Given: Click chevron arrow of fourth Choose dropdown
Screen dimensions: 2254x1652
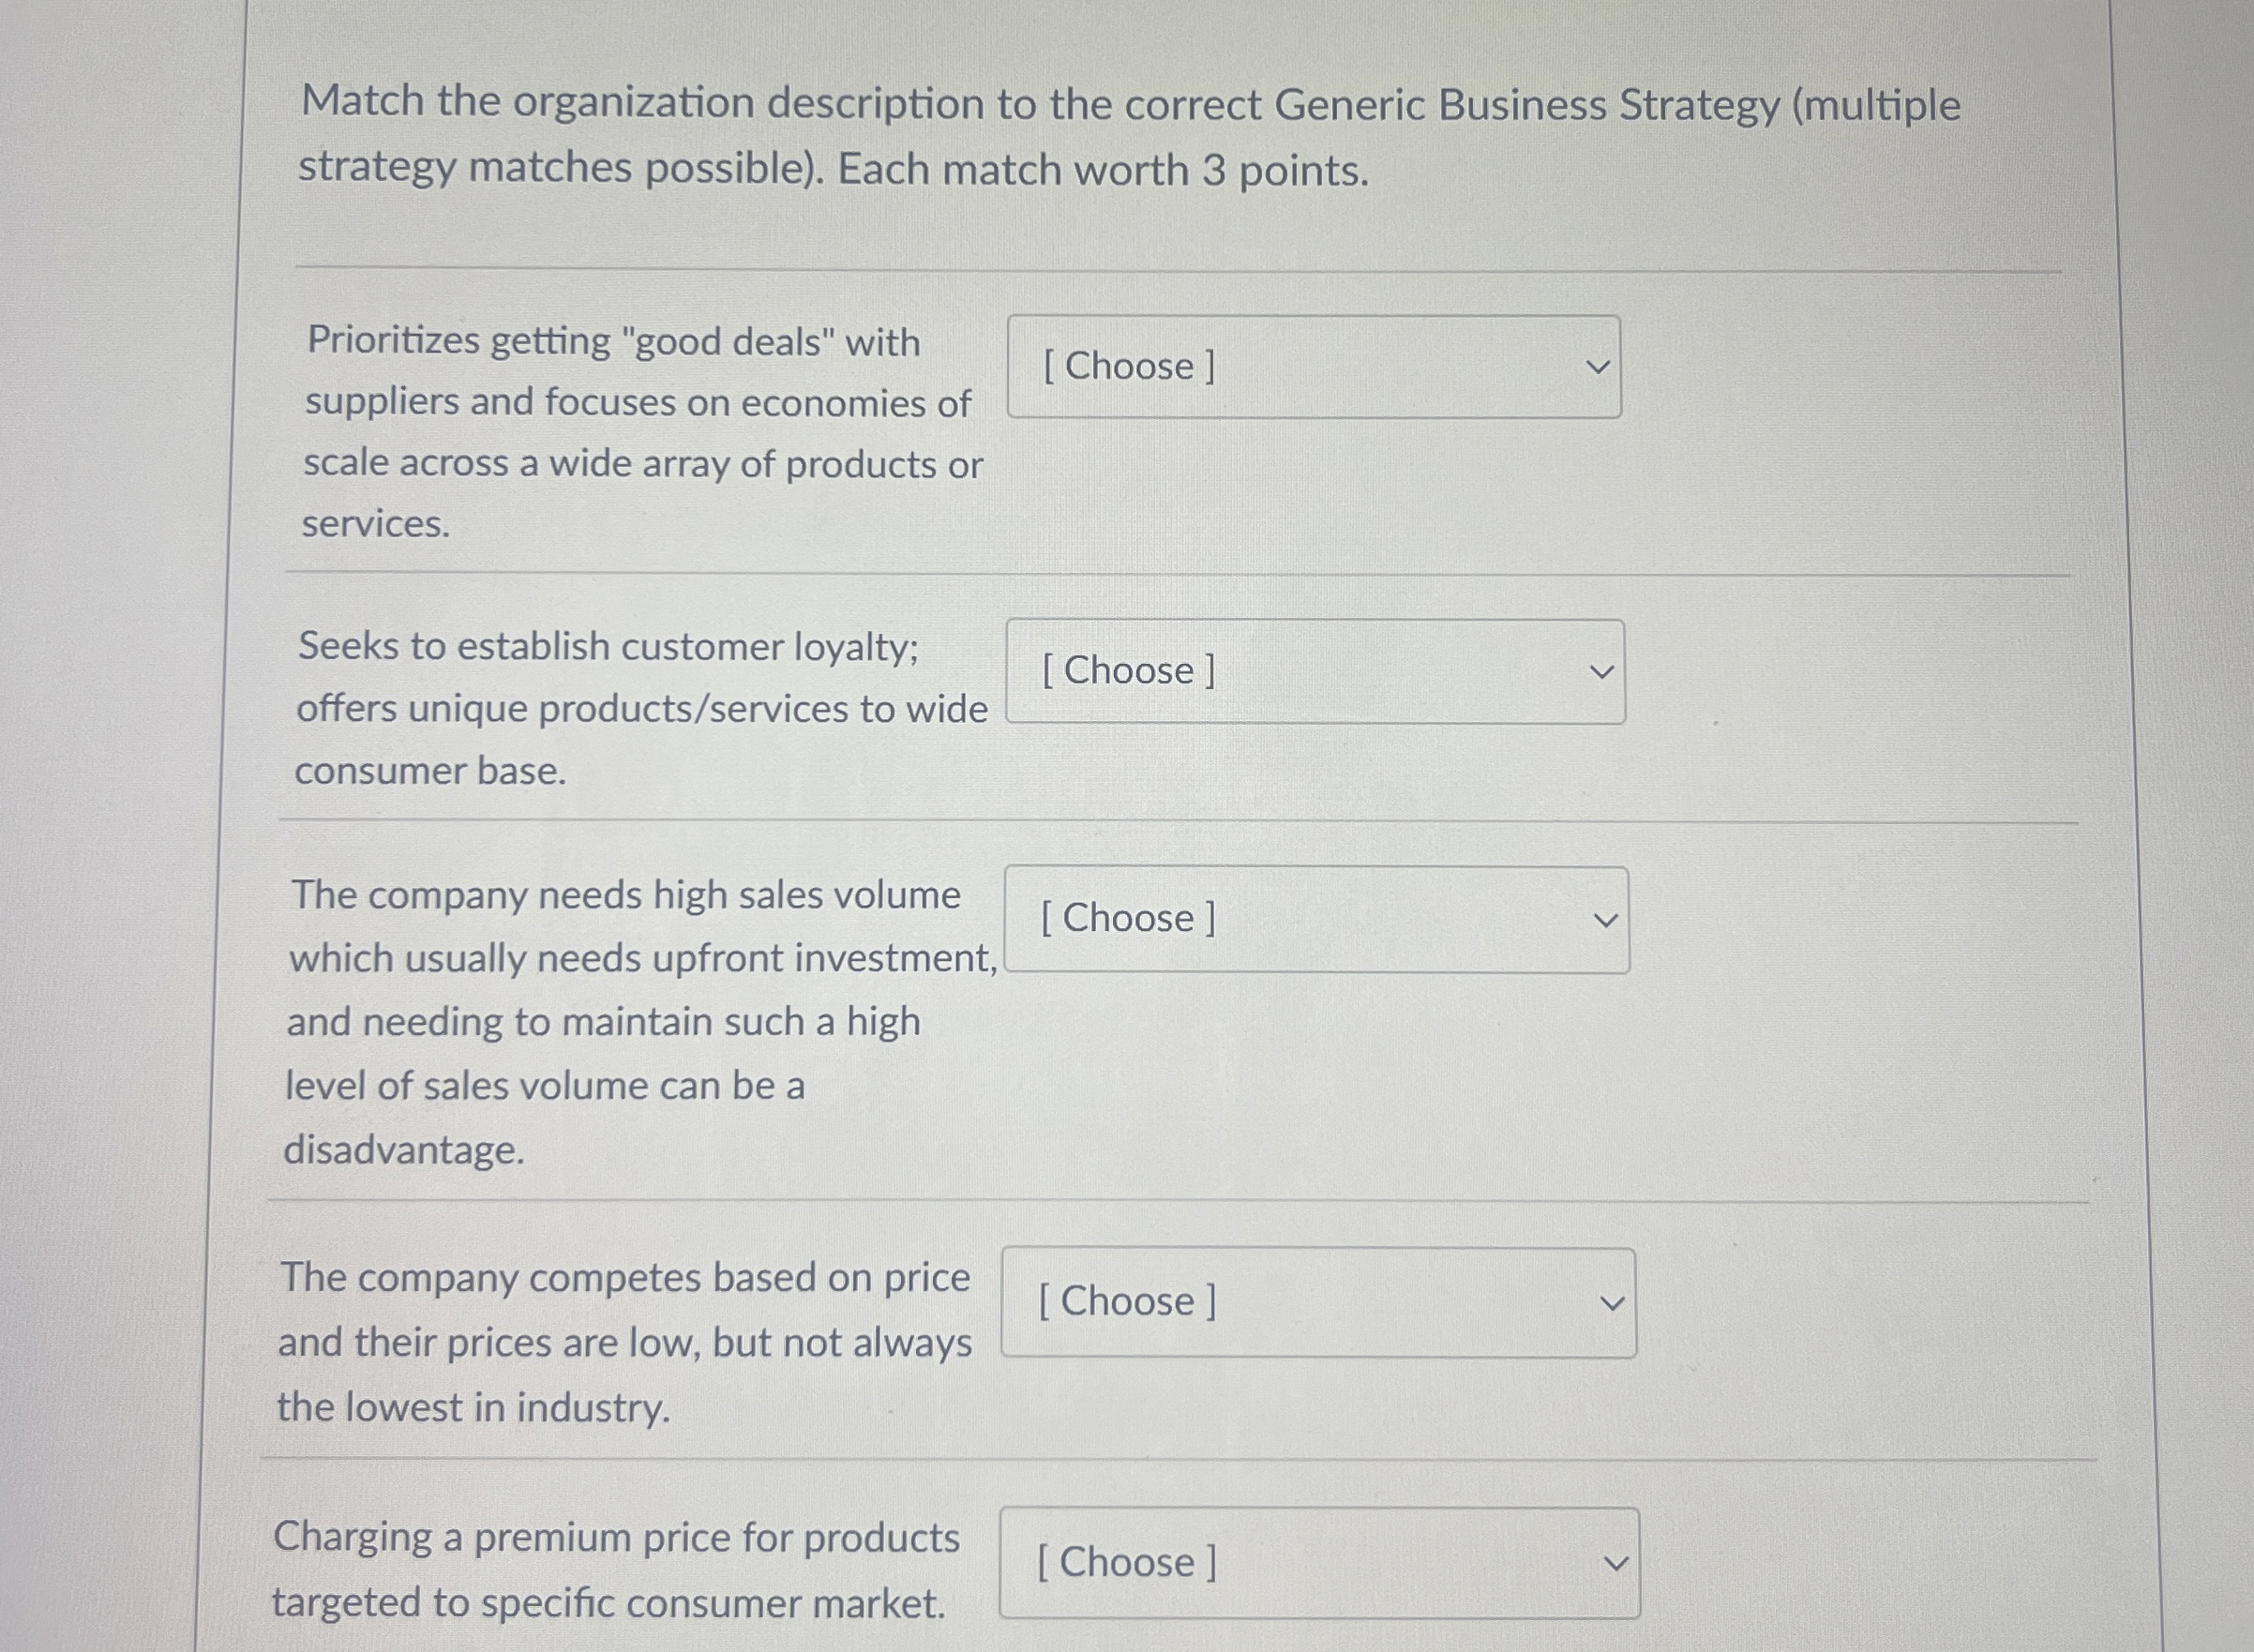Looking at the screenshot, I should (x=1611, y=1303).
